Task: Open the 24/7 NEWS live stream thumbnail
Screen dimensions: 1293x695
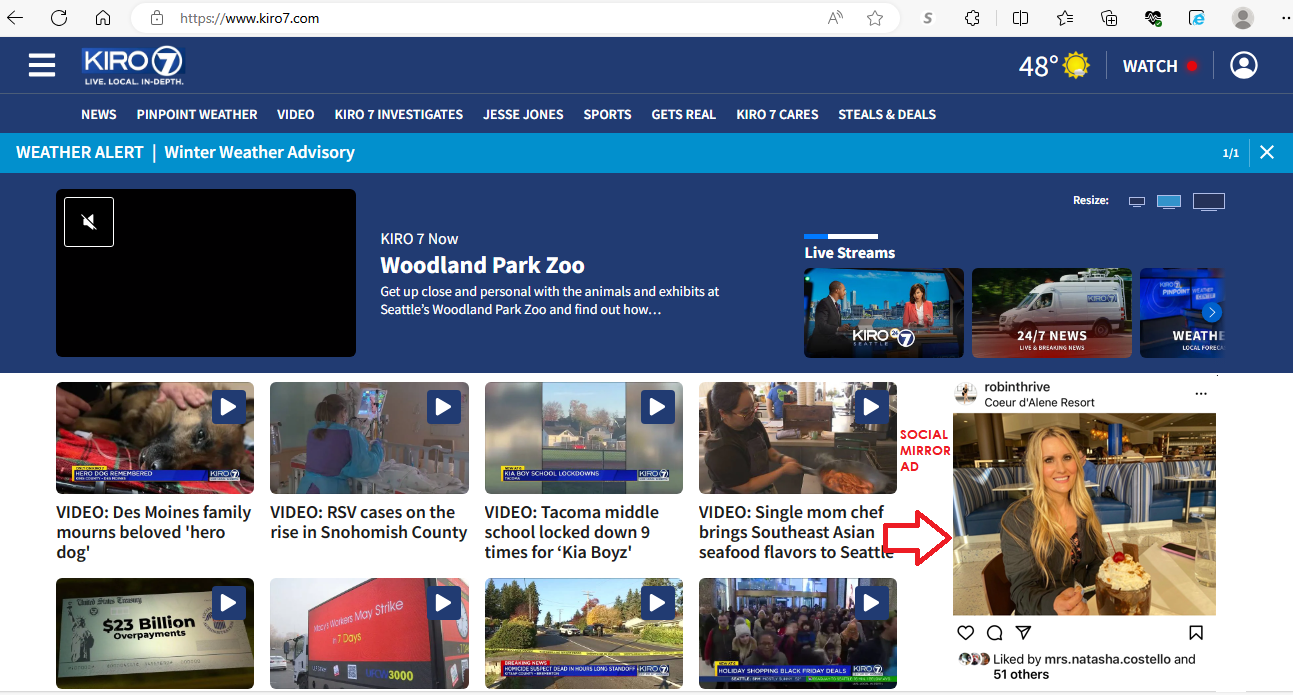Action: 1052,313
